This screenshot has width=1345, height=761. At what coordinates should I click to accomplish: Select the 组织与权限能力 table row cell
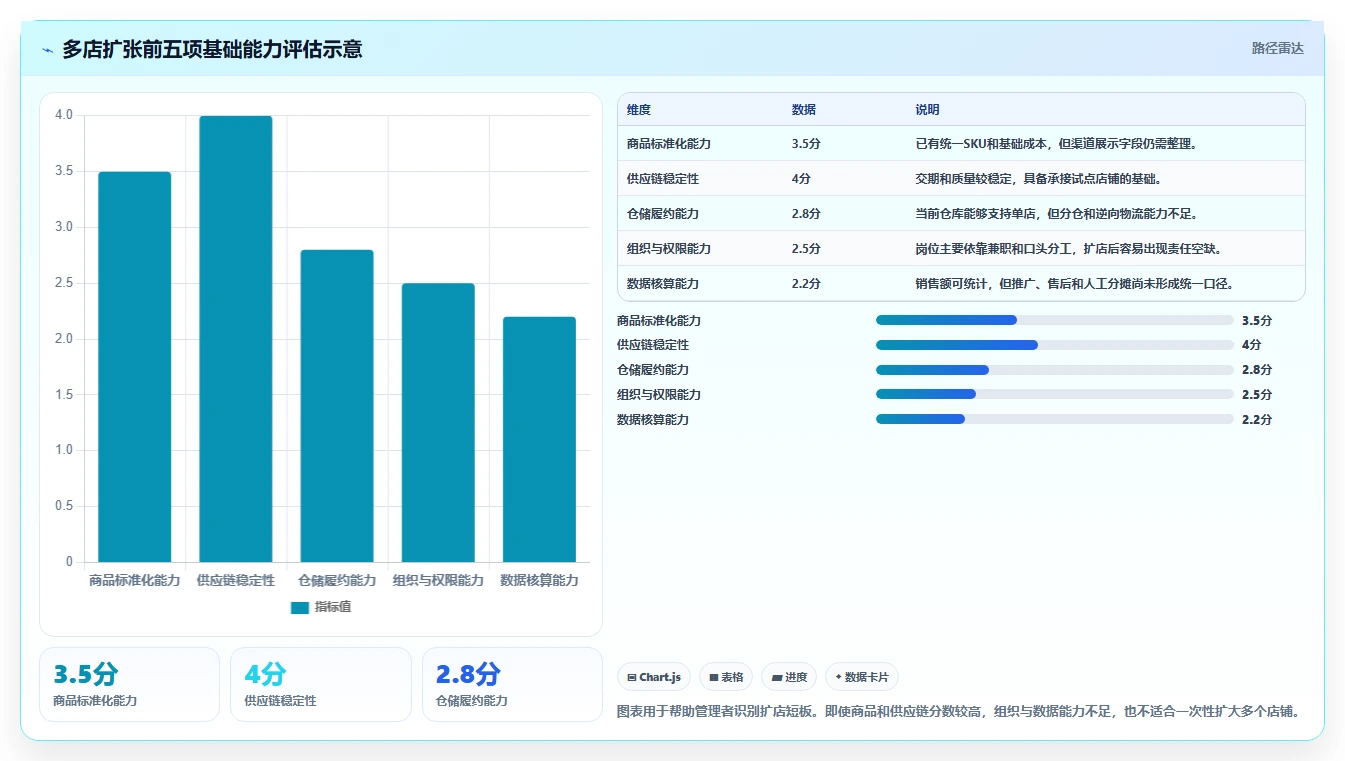pos(669,249)
